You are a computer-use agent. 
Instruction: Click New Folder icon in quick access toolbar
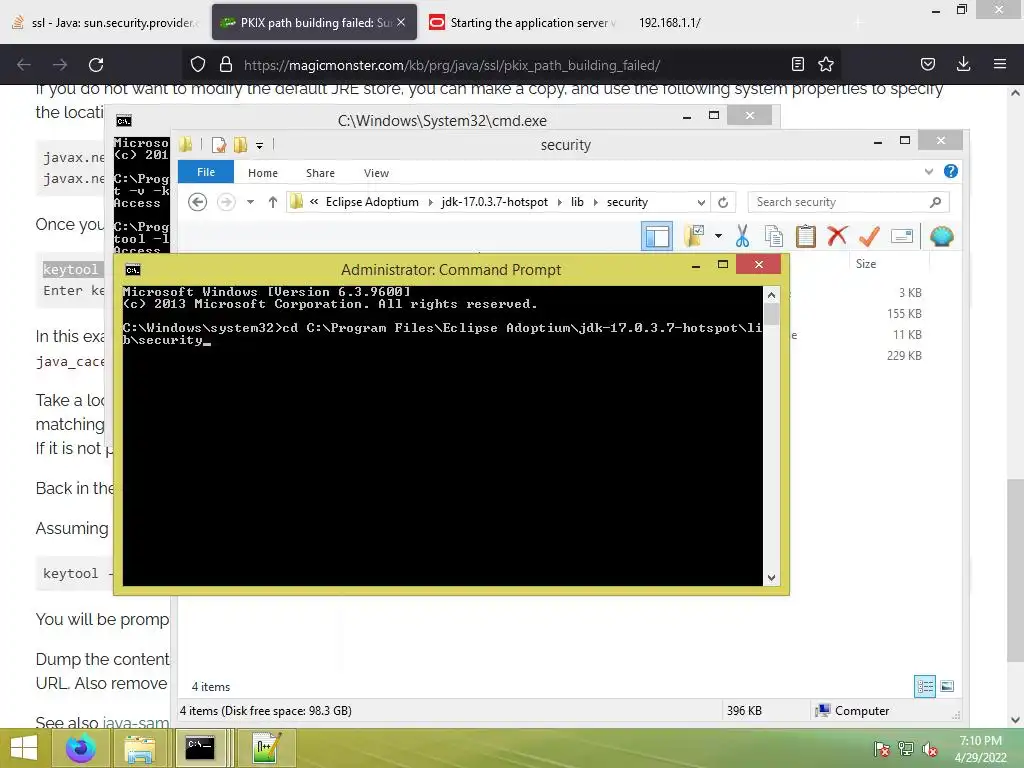(x=240, y=144)
